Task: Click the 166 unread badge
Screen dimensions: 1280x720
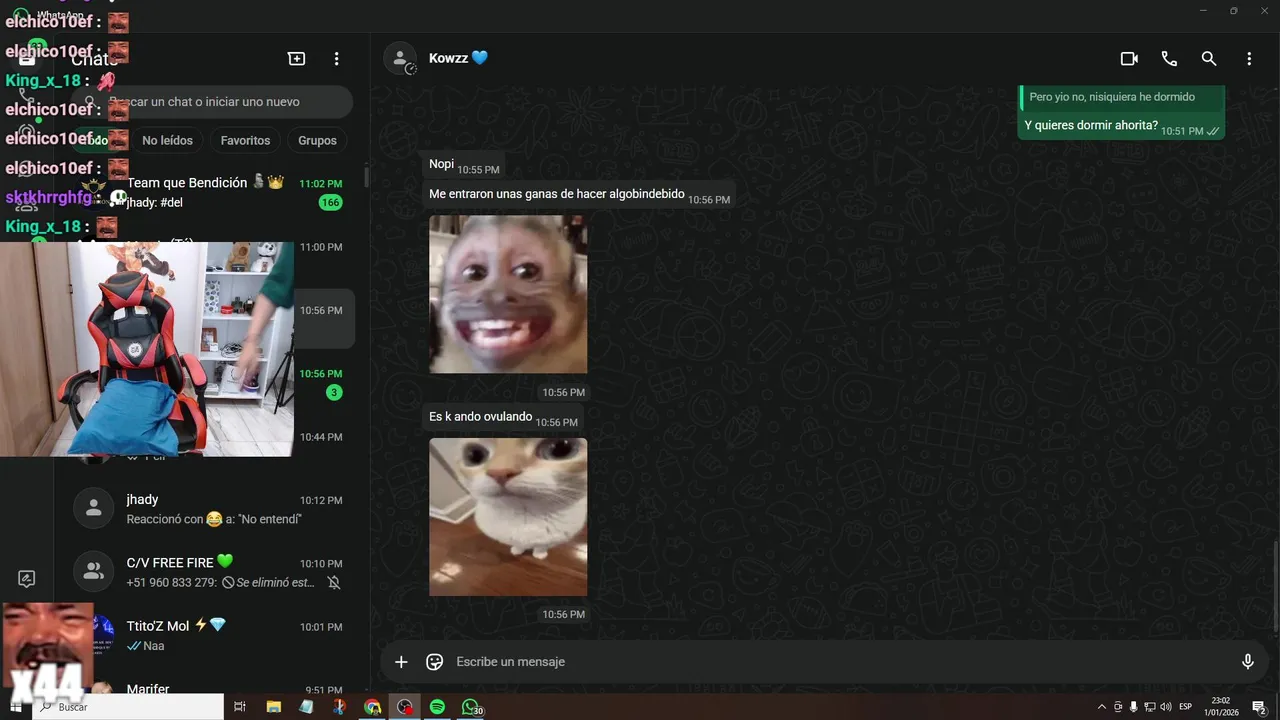Action: [x=330, y=203]
